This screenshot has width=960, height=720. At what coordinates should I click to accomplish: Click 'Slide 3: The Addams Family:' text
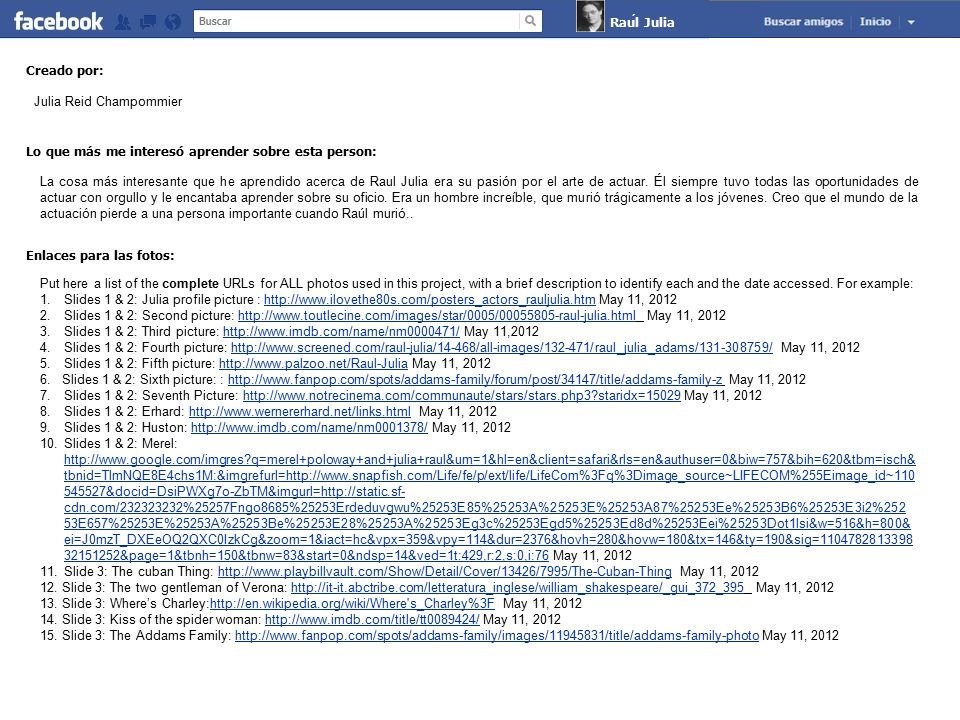tap(147, 636)
